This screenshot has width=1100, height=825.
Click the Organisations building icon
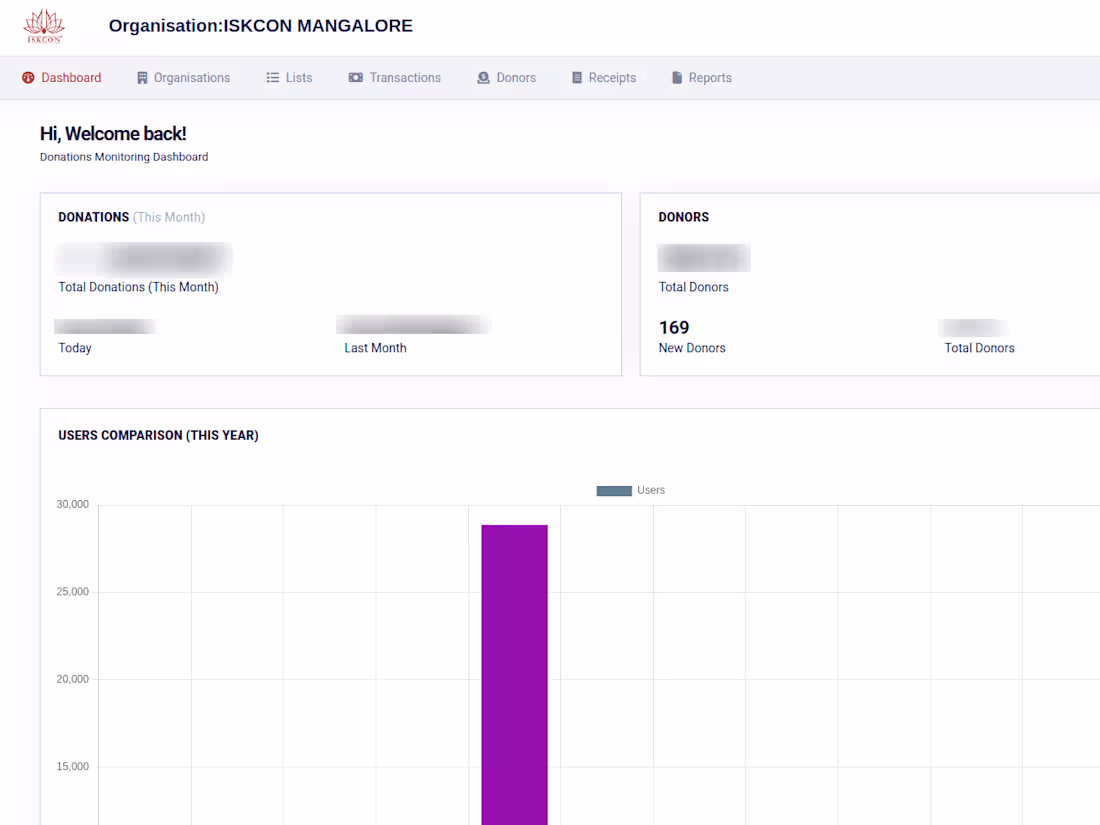pyautogui.click(x=142, y=78)
